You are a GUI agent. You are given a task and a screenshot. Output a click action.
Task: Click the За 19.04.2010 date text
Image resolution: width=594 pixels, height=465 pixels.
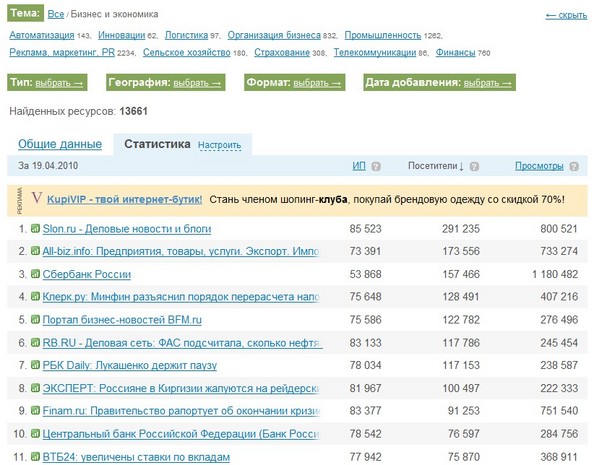48,166
